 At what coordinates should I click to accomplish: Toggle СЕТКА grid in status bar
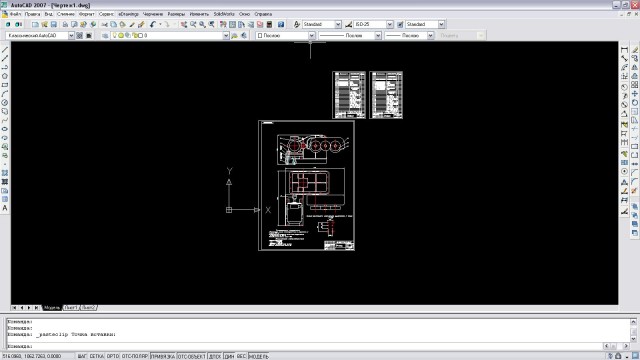[97, 356]
